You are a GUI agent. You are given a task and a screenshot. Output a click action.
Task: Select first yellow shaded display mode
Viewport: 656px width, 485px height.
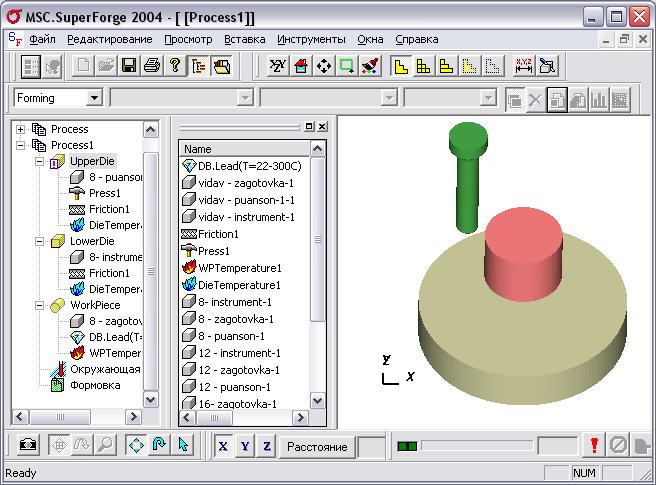pyautogui.click(x=401, y=66)
